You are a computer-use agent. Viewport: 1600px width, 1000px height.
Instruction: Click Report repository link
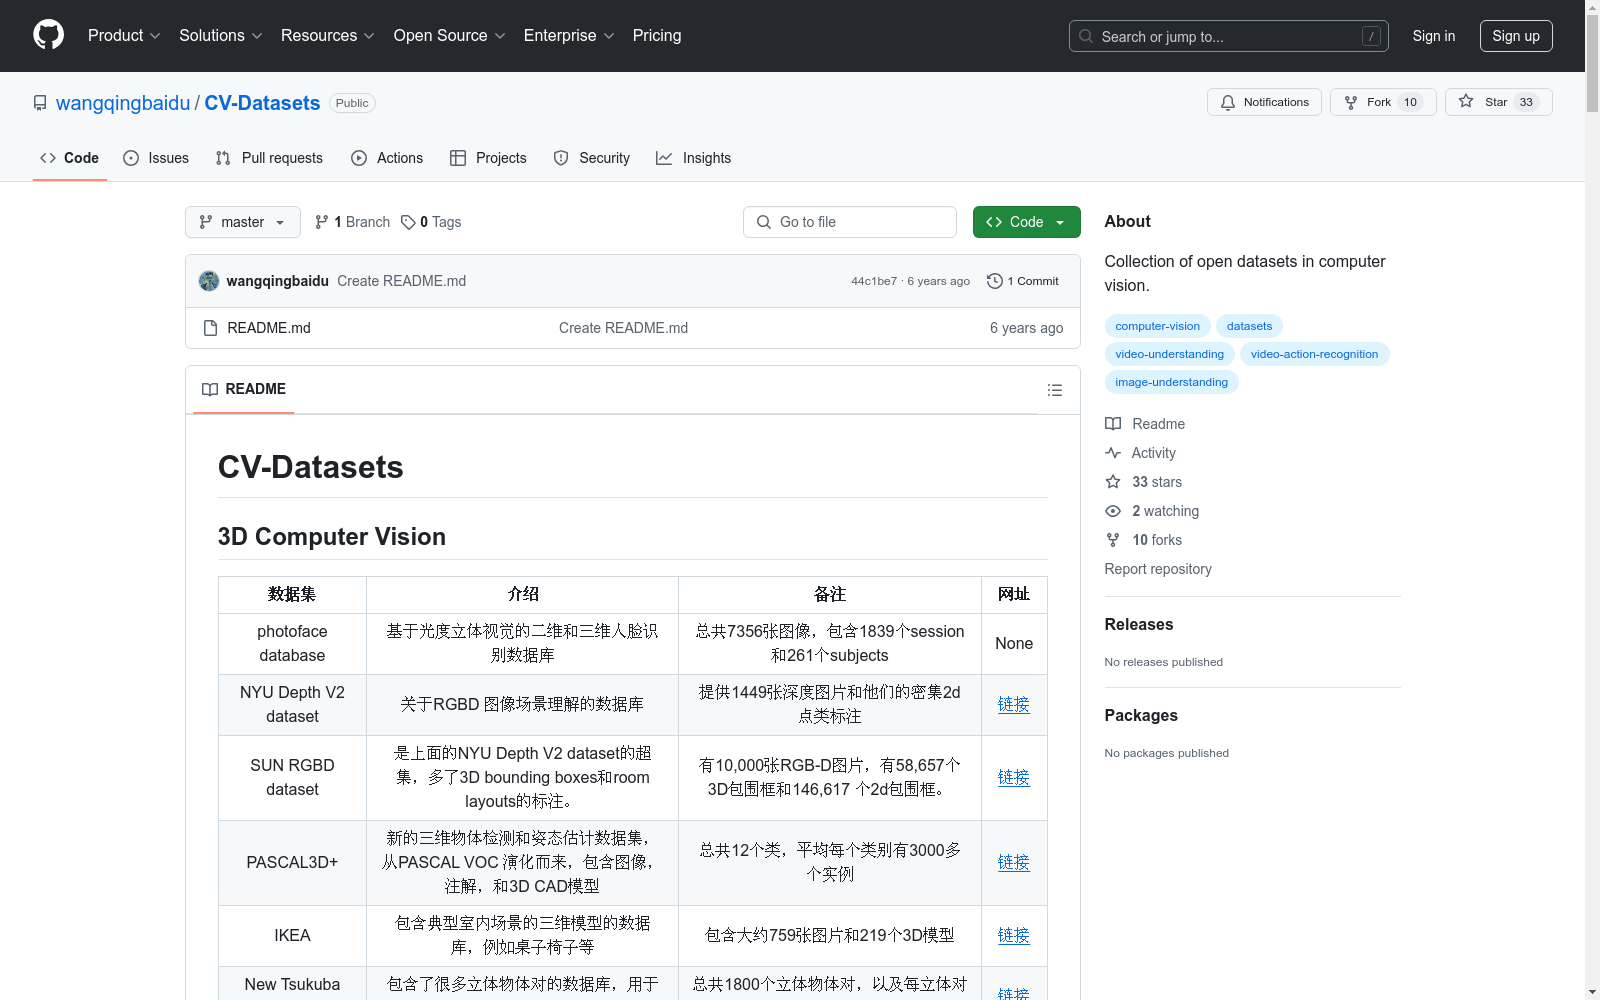(x=1158, y=569)
